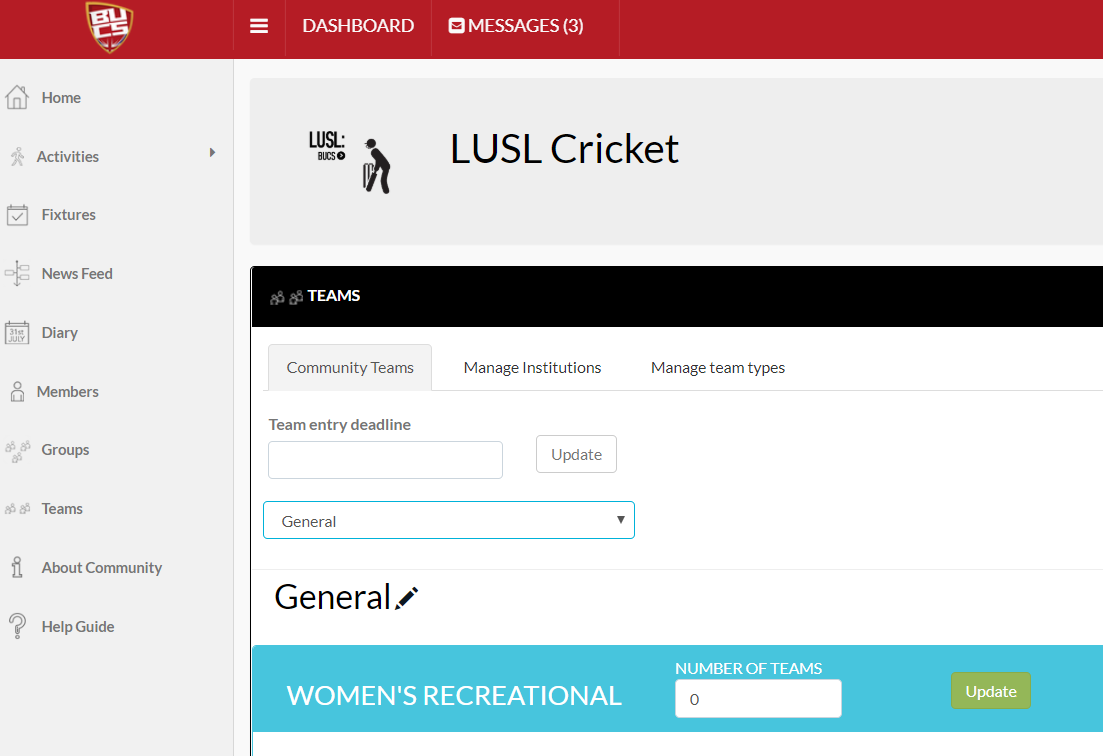Open the Groups sidebar link
1103x756 pixels.
(65, 450)
